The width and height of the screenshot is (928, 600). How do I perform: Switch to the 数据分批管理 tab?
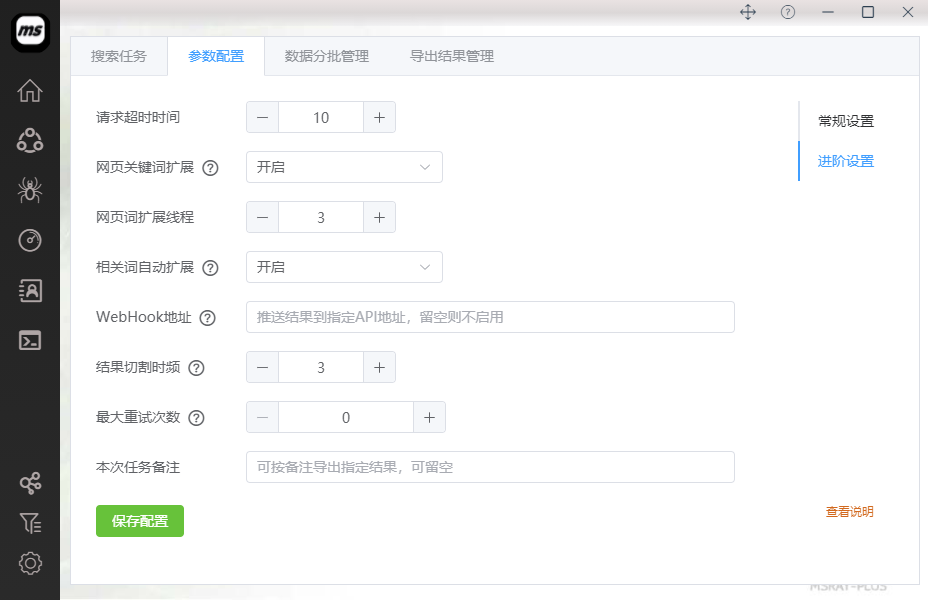click(327, 56)
